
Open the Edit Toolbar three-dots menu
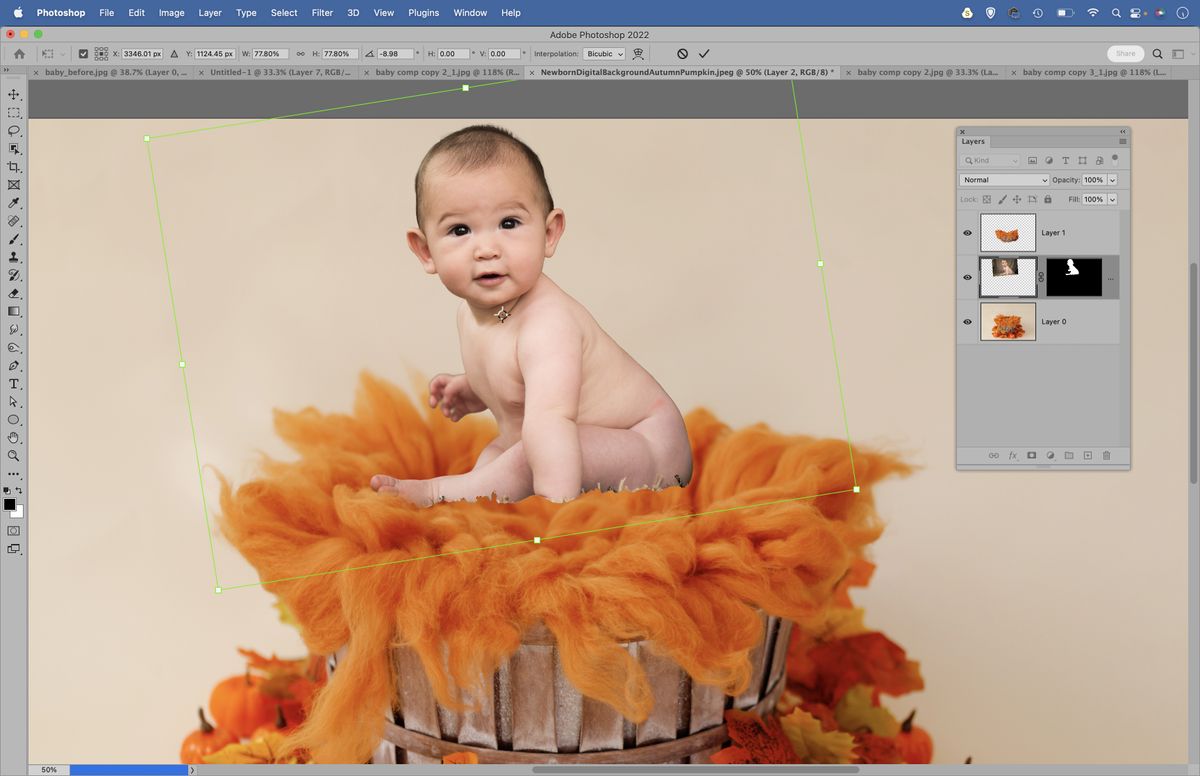(x=14, y=474)
